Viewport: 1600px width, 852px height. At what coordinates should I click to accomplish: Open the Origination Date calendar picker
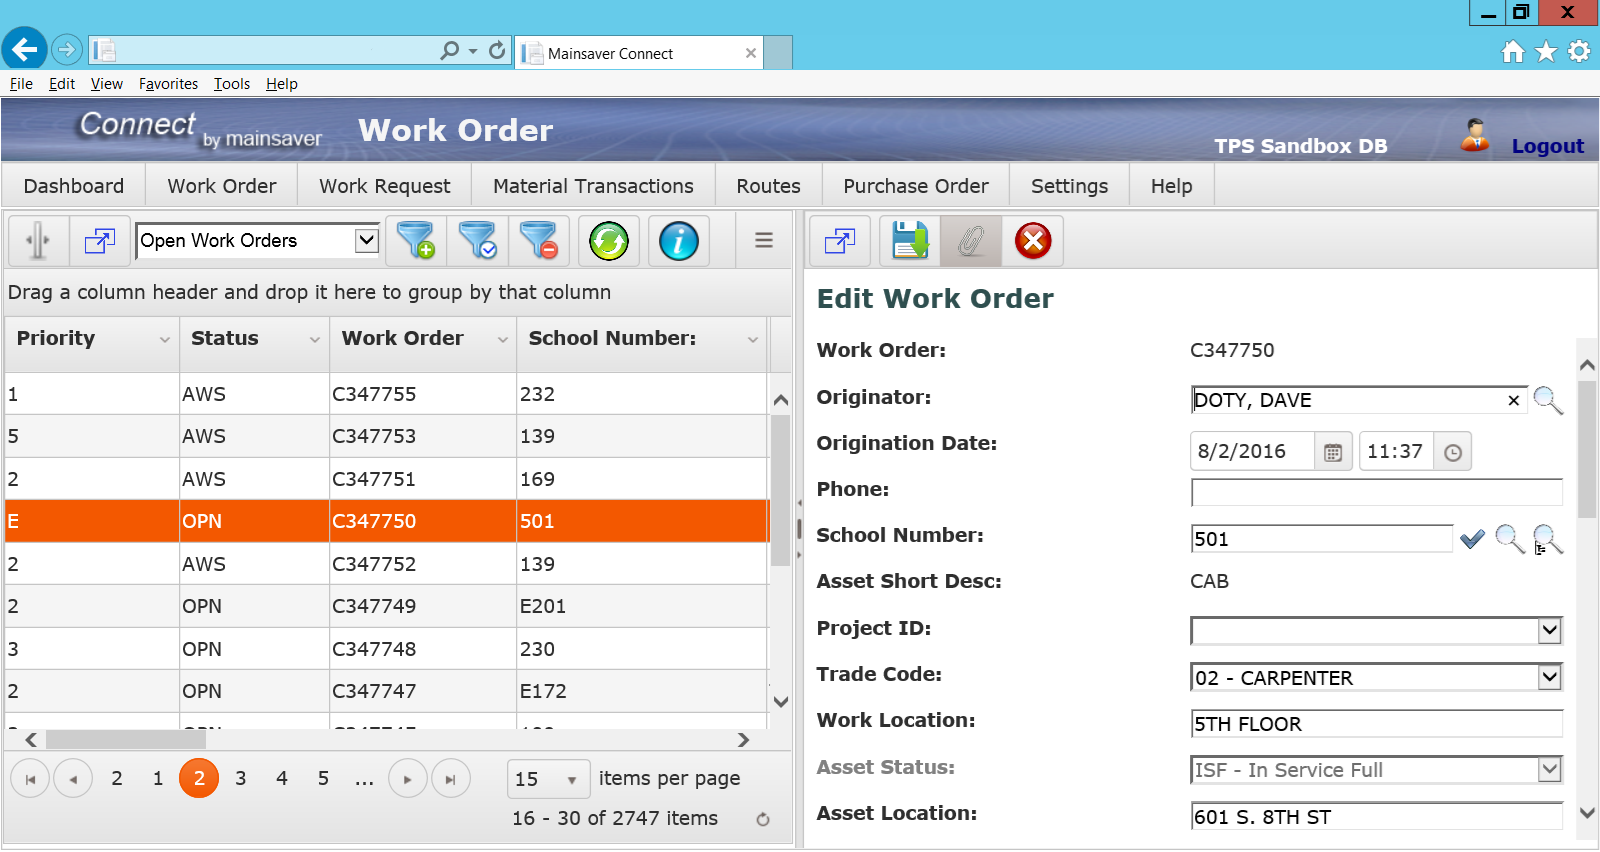tap(1332, 452)
